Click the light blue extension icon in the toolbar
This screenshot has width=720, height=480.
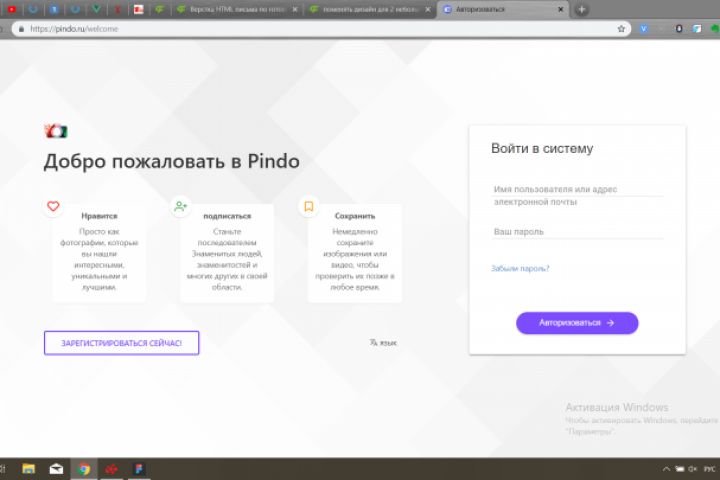pos(697,29)
